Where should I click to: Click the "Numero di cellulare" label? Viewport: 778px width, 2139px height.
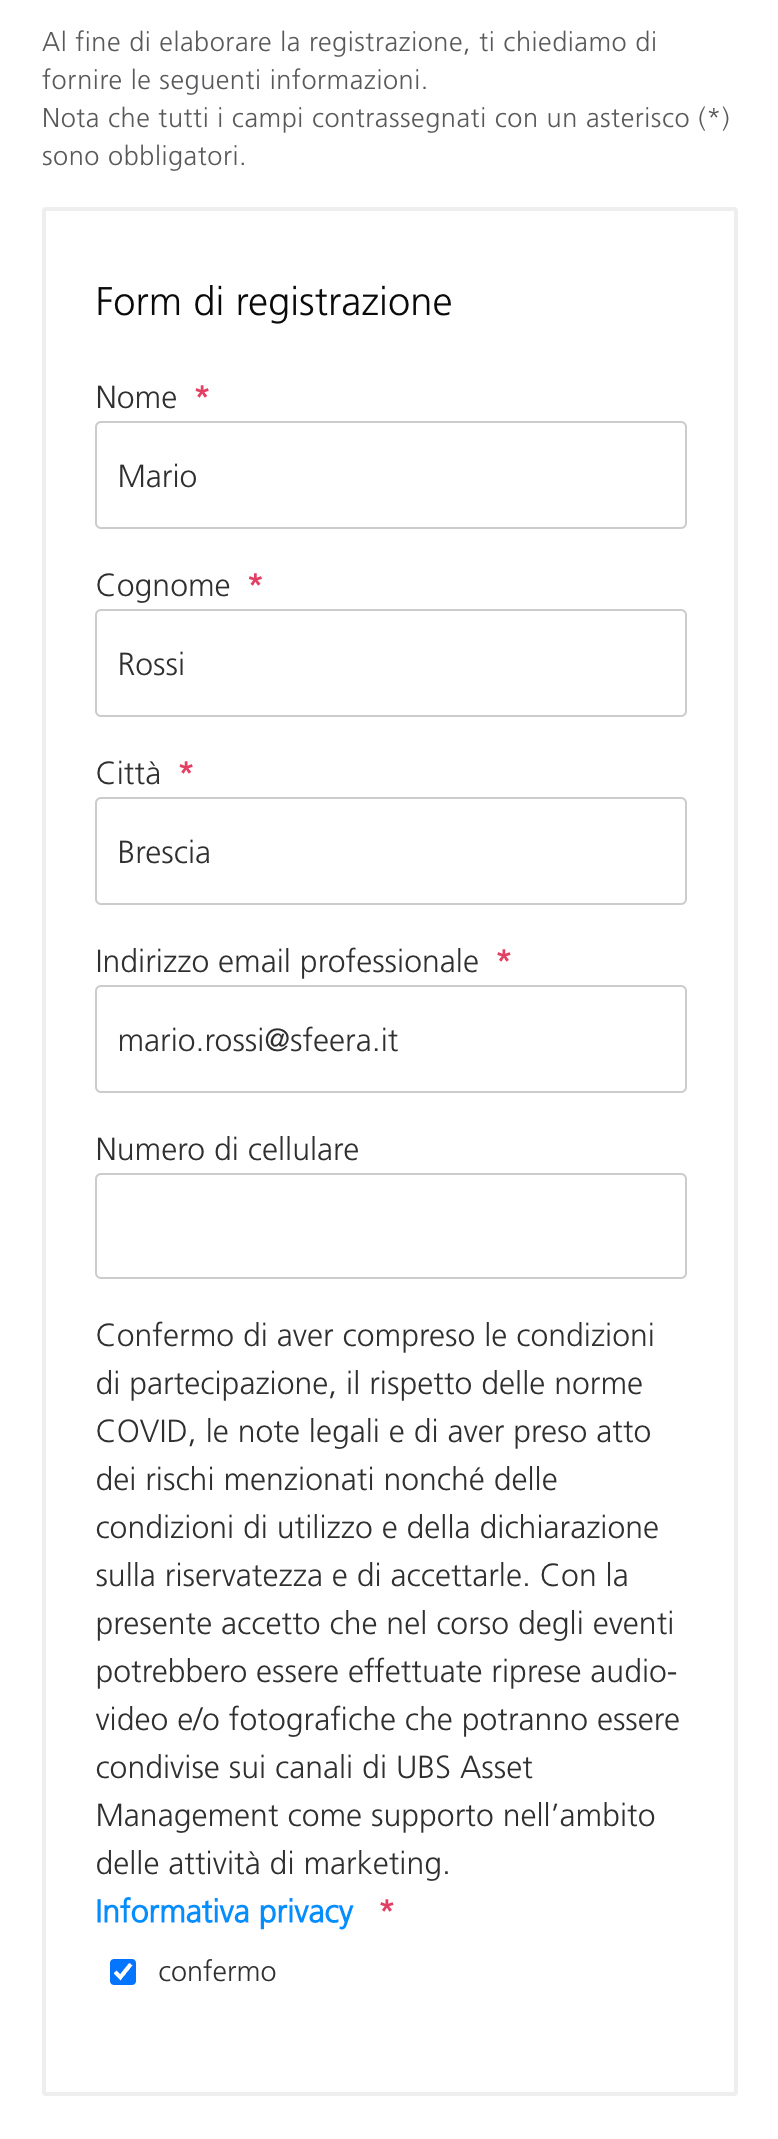pyautogui.click(x=227, y=1149)
